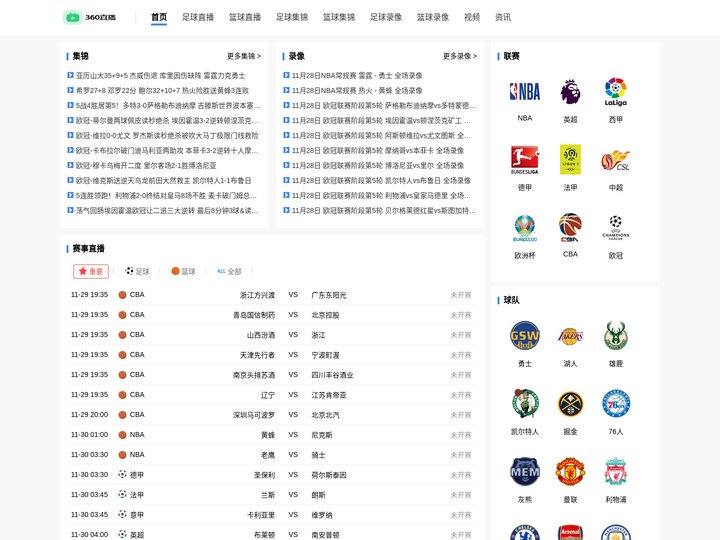Open the Warriors (勇士) team logo
Screen dimensions: 720x540
click(x=524, y=336)
